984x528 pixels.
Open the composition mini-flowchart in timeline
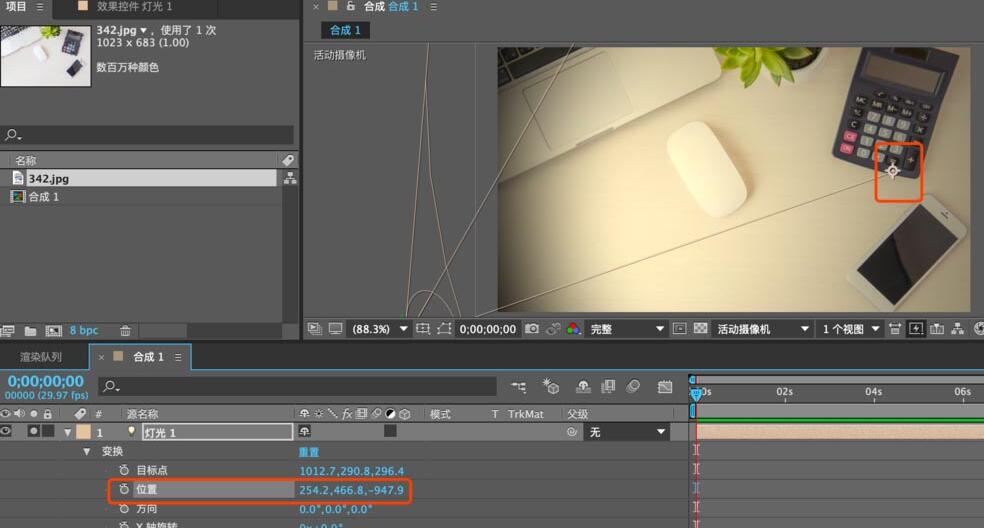click(x=518, y=387)
